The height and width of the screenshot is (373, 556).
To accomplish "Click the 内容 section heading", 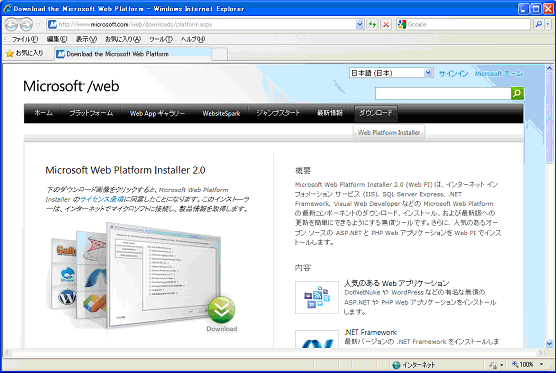I will coord(303,268).
